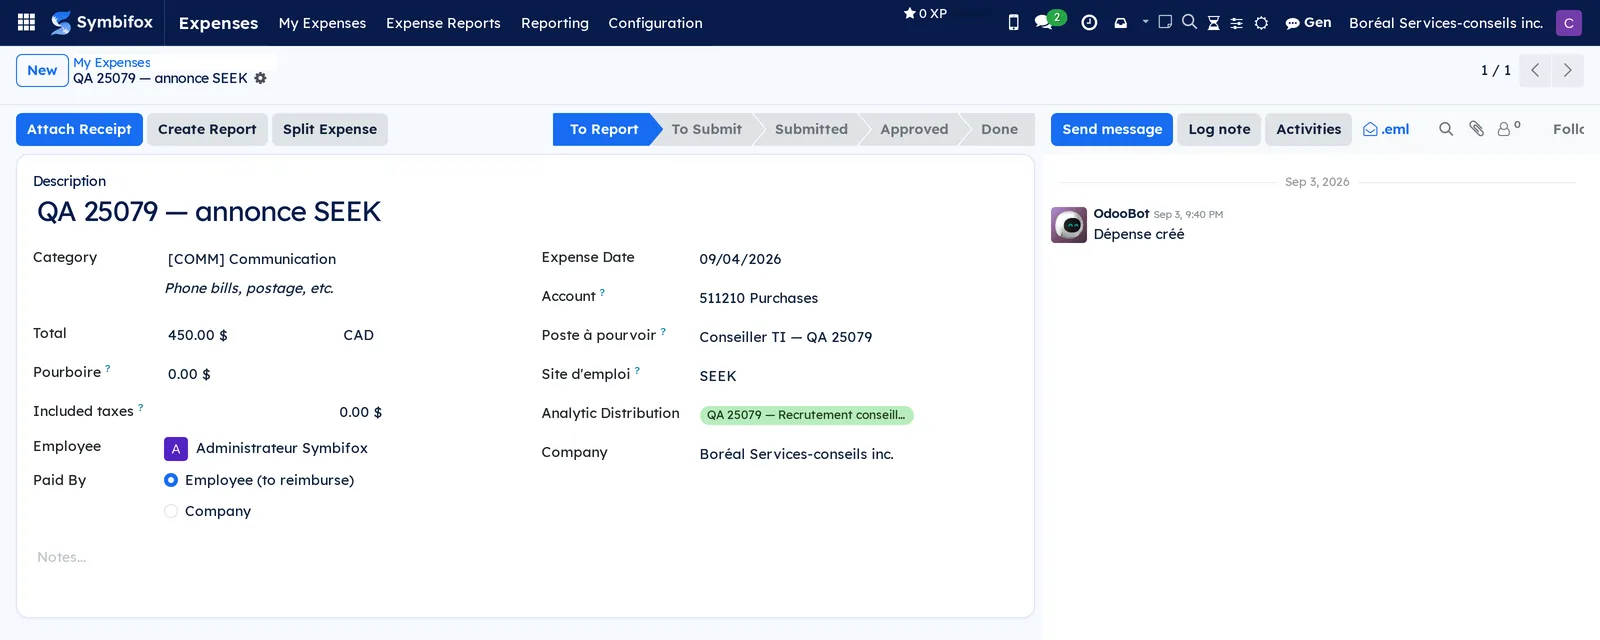This screenshot has width=1600, height=640.
Task: Edit the description title field
Action: 525,212
